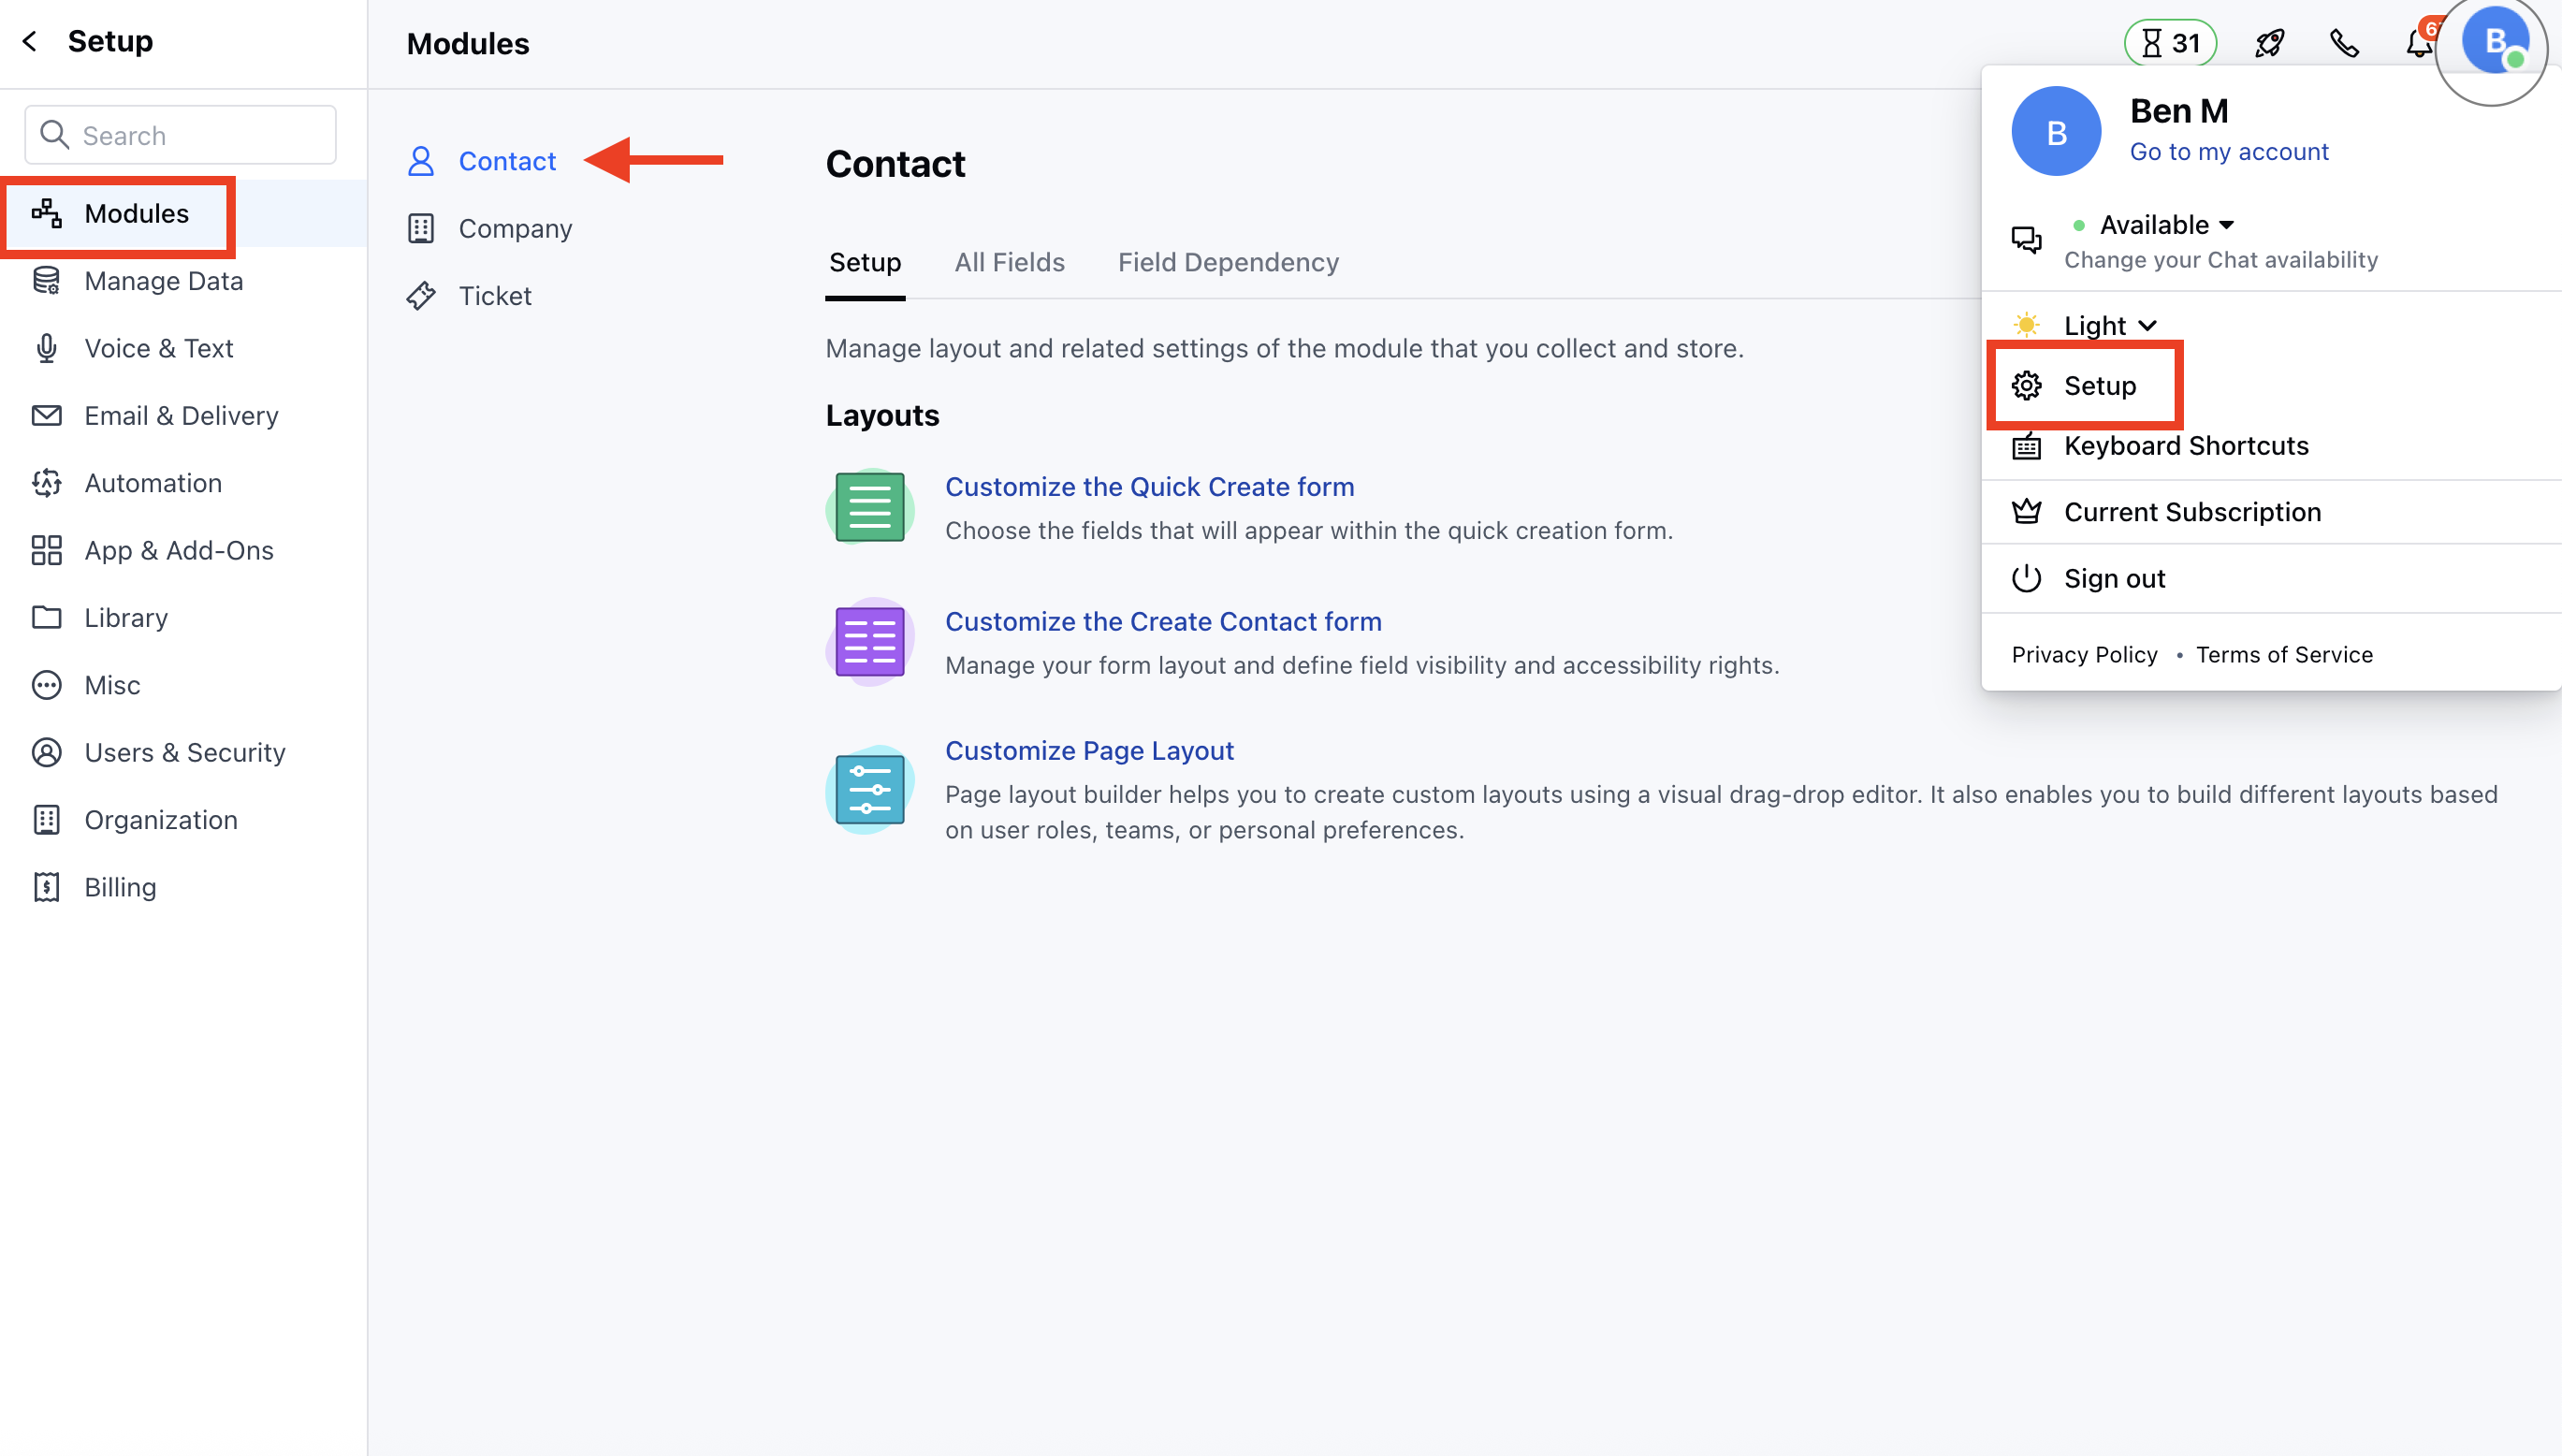The image size is (2562, 1456).
Task: Open the Field Dependency tab
Action: point(1228,262)
